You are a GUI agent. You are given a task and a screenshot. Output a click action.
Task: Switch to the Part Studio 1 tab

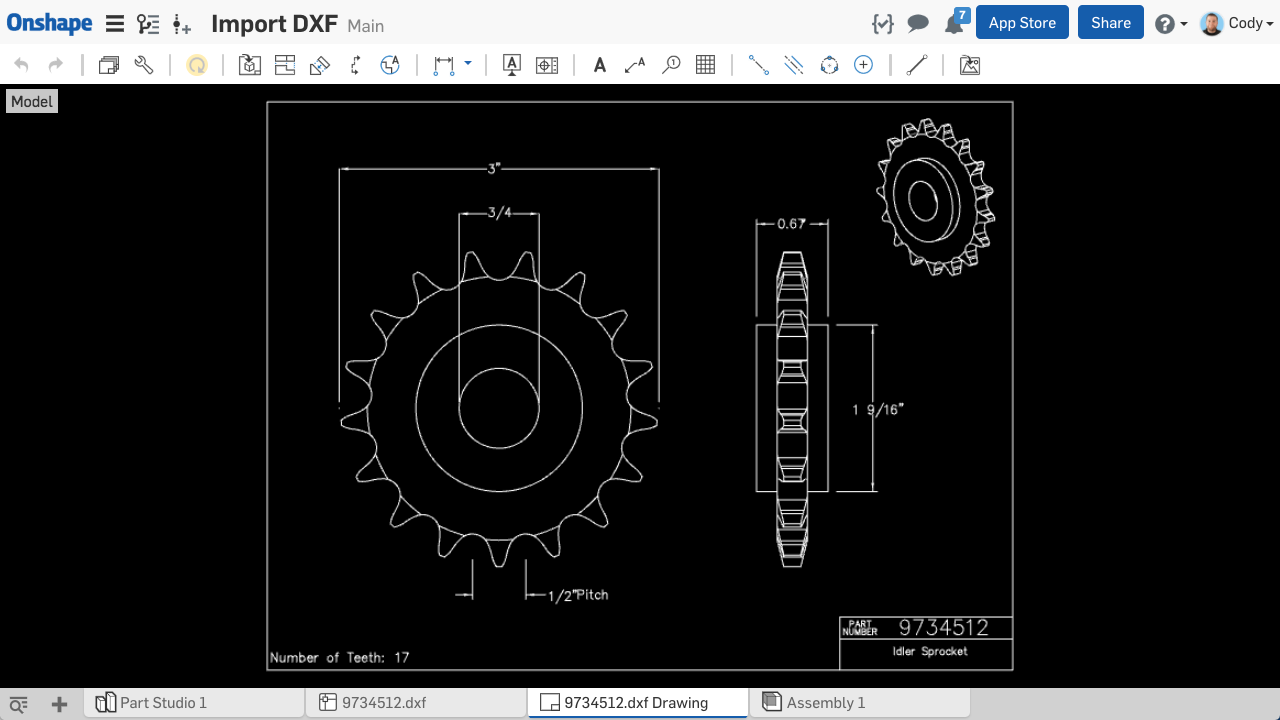(193, 703)
